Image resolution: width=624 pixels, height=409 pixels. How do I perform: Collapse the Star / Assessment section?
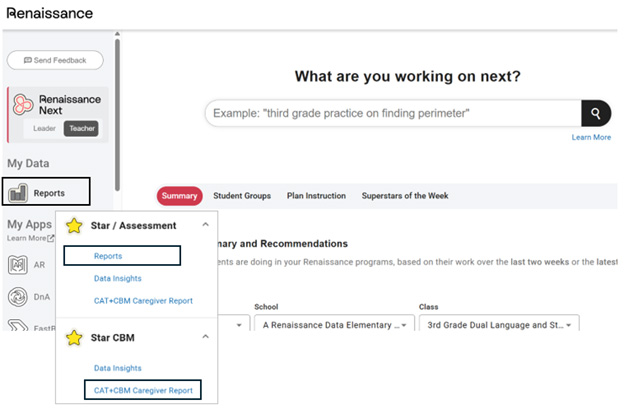[205, 225]
